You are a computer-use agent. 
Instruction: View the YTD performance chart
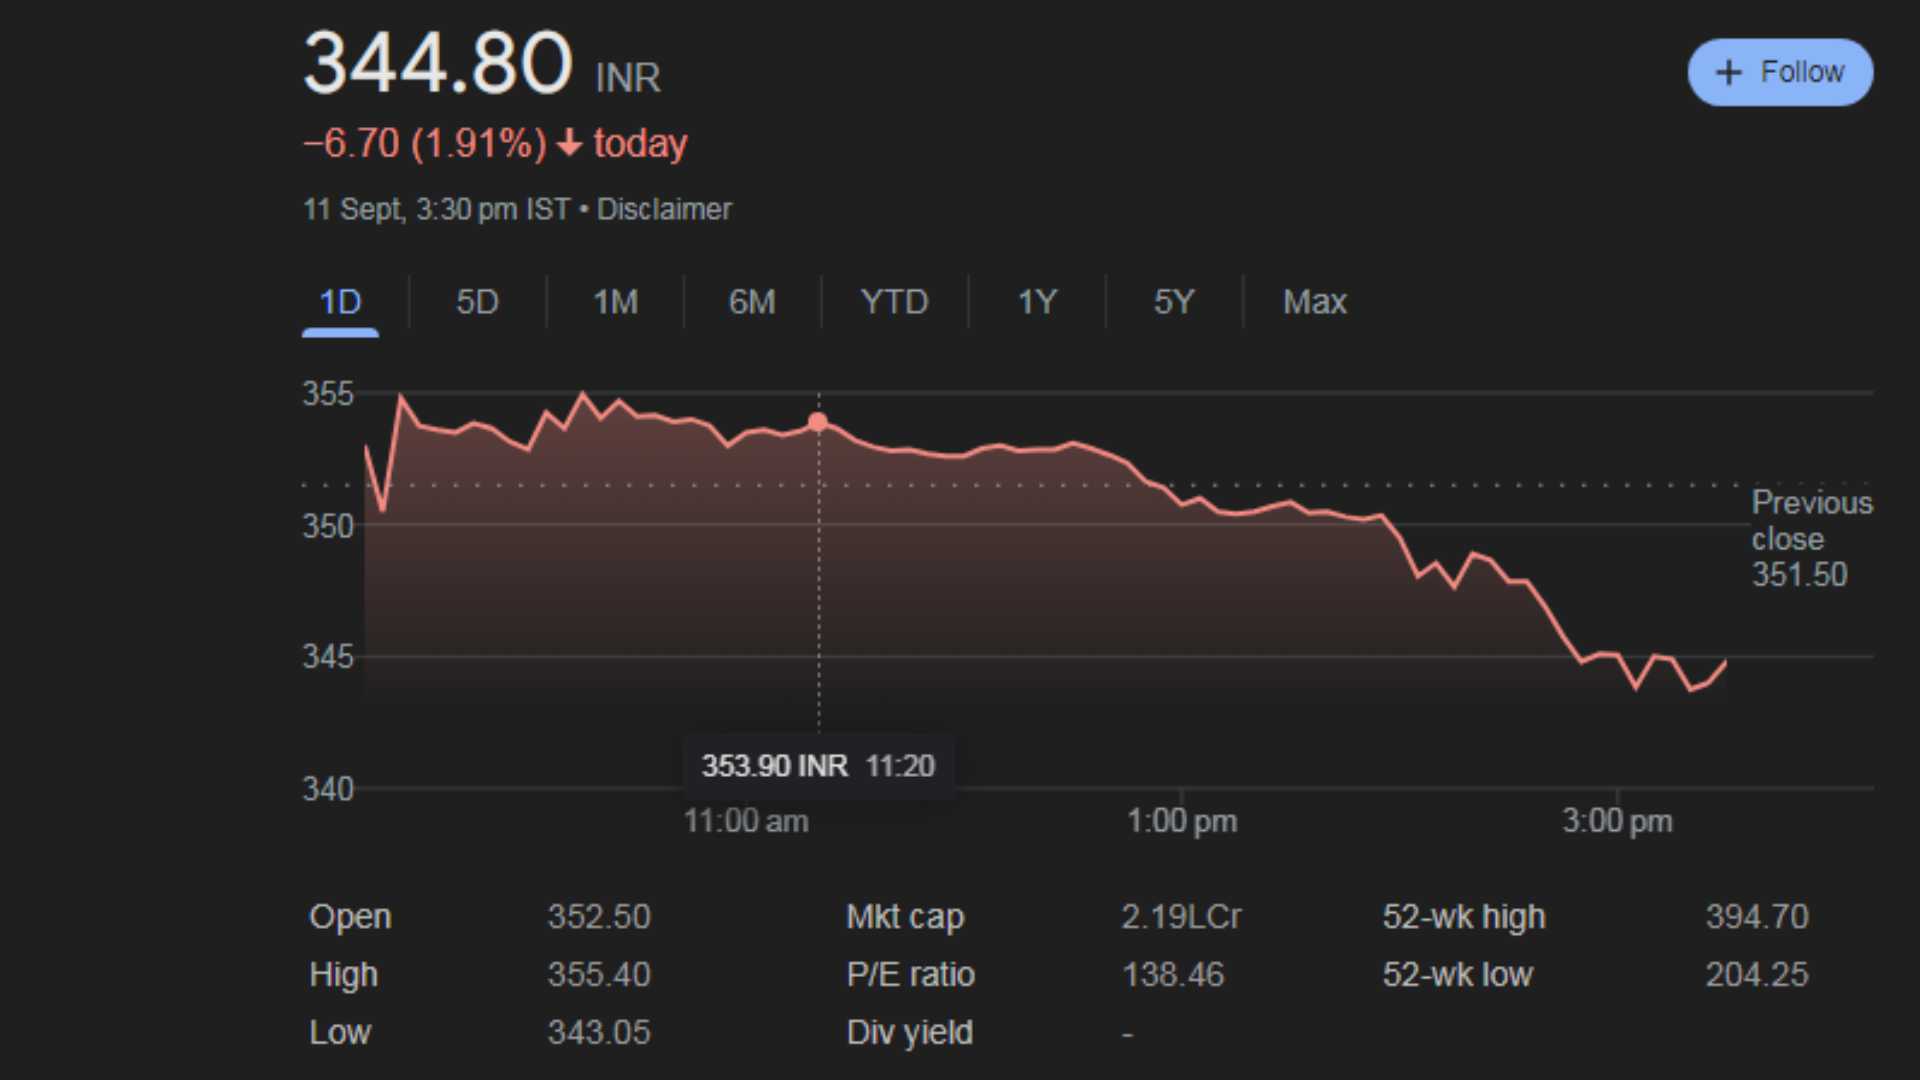click(894, 302)
